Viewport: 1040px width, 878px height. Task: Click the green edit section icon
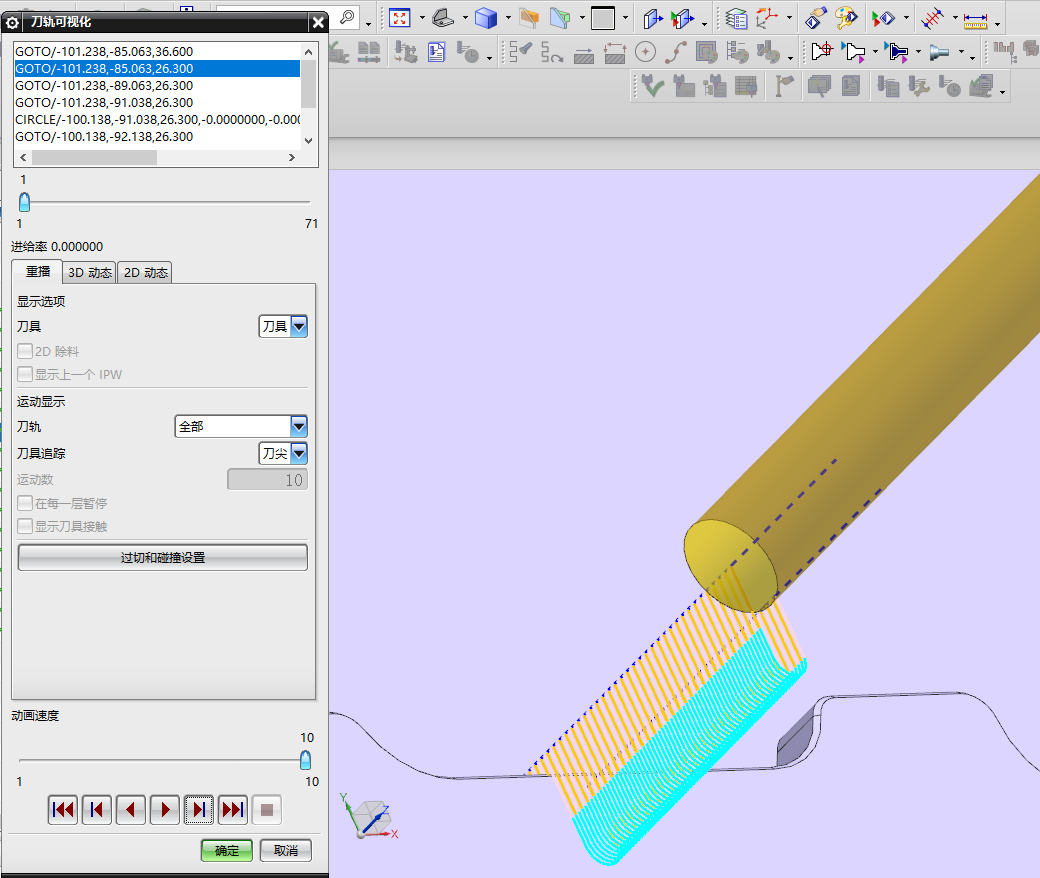pyautogui.click(x=560, y=18)
